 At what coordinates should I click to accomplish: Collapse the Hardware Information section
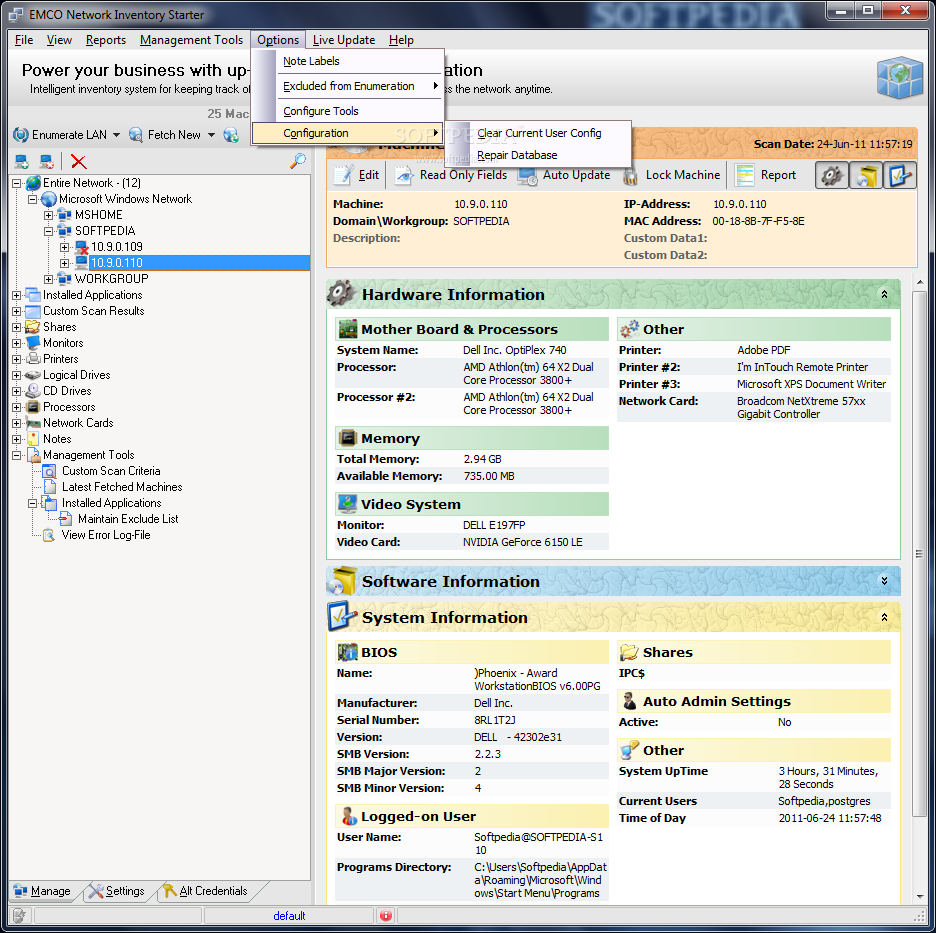tap(884, 294)
